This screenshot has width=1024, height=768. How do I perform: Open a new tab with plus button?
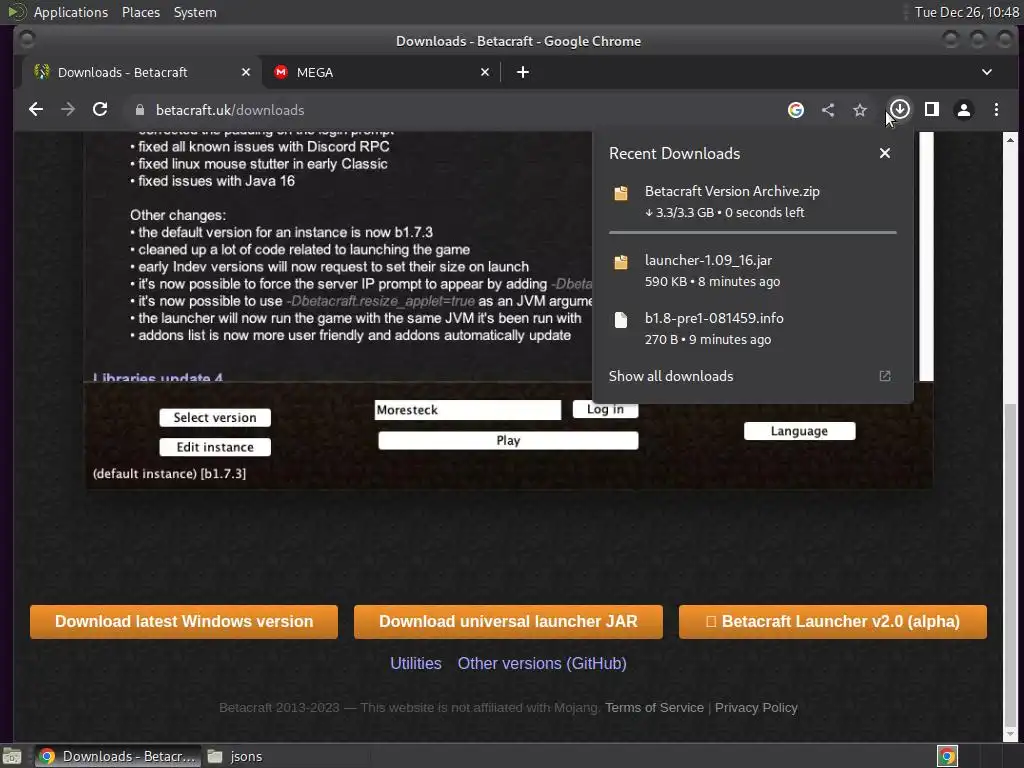pyautogui.click(x=523, y=72)
